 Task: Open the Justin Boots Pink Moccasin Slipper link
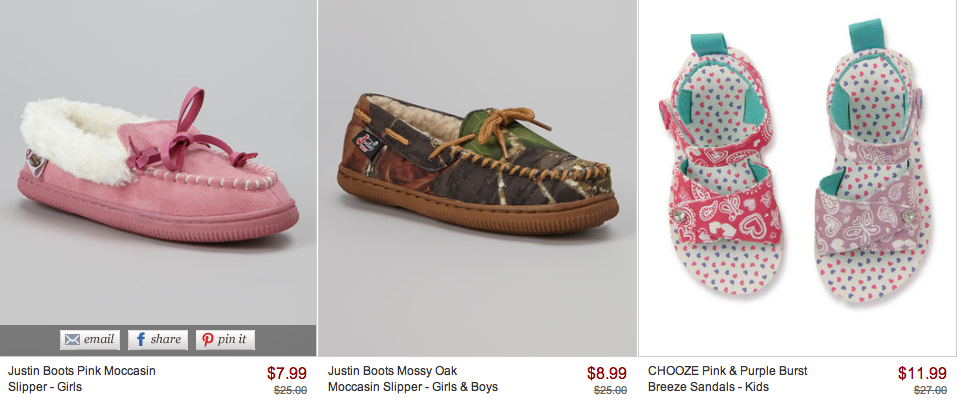81,379
